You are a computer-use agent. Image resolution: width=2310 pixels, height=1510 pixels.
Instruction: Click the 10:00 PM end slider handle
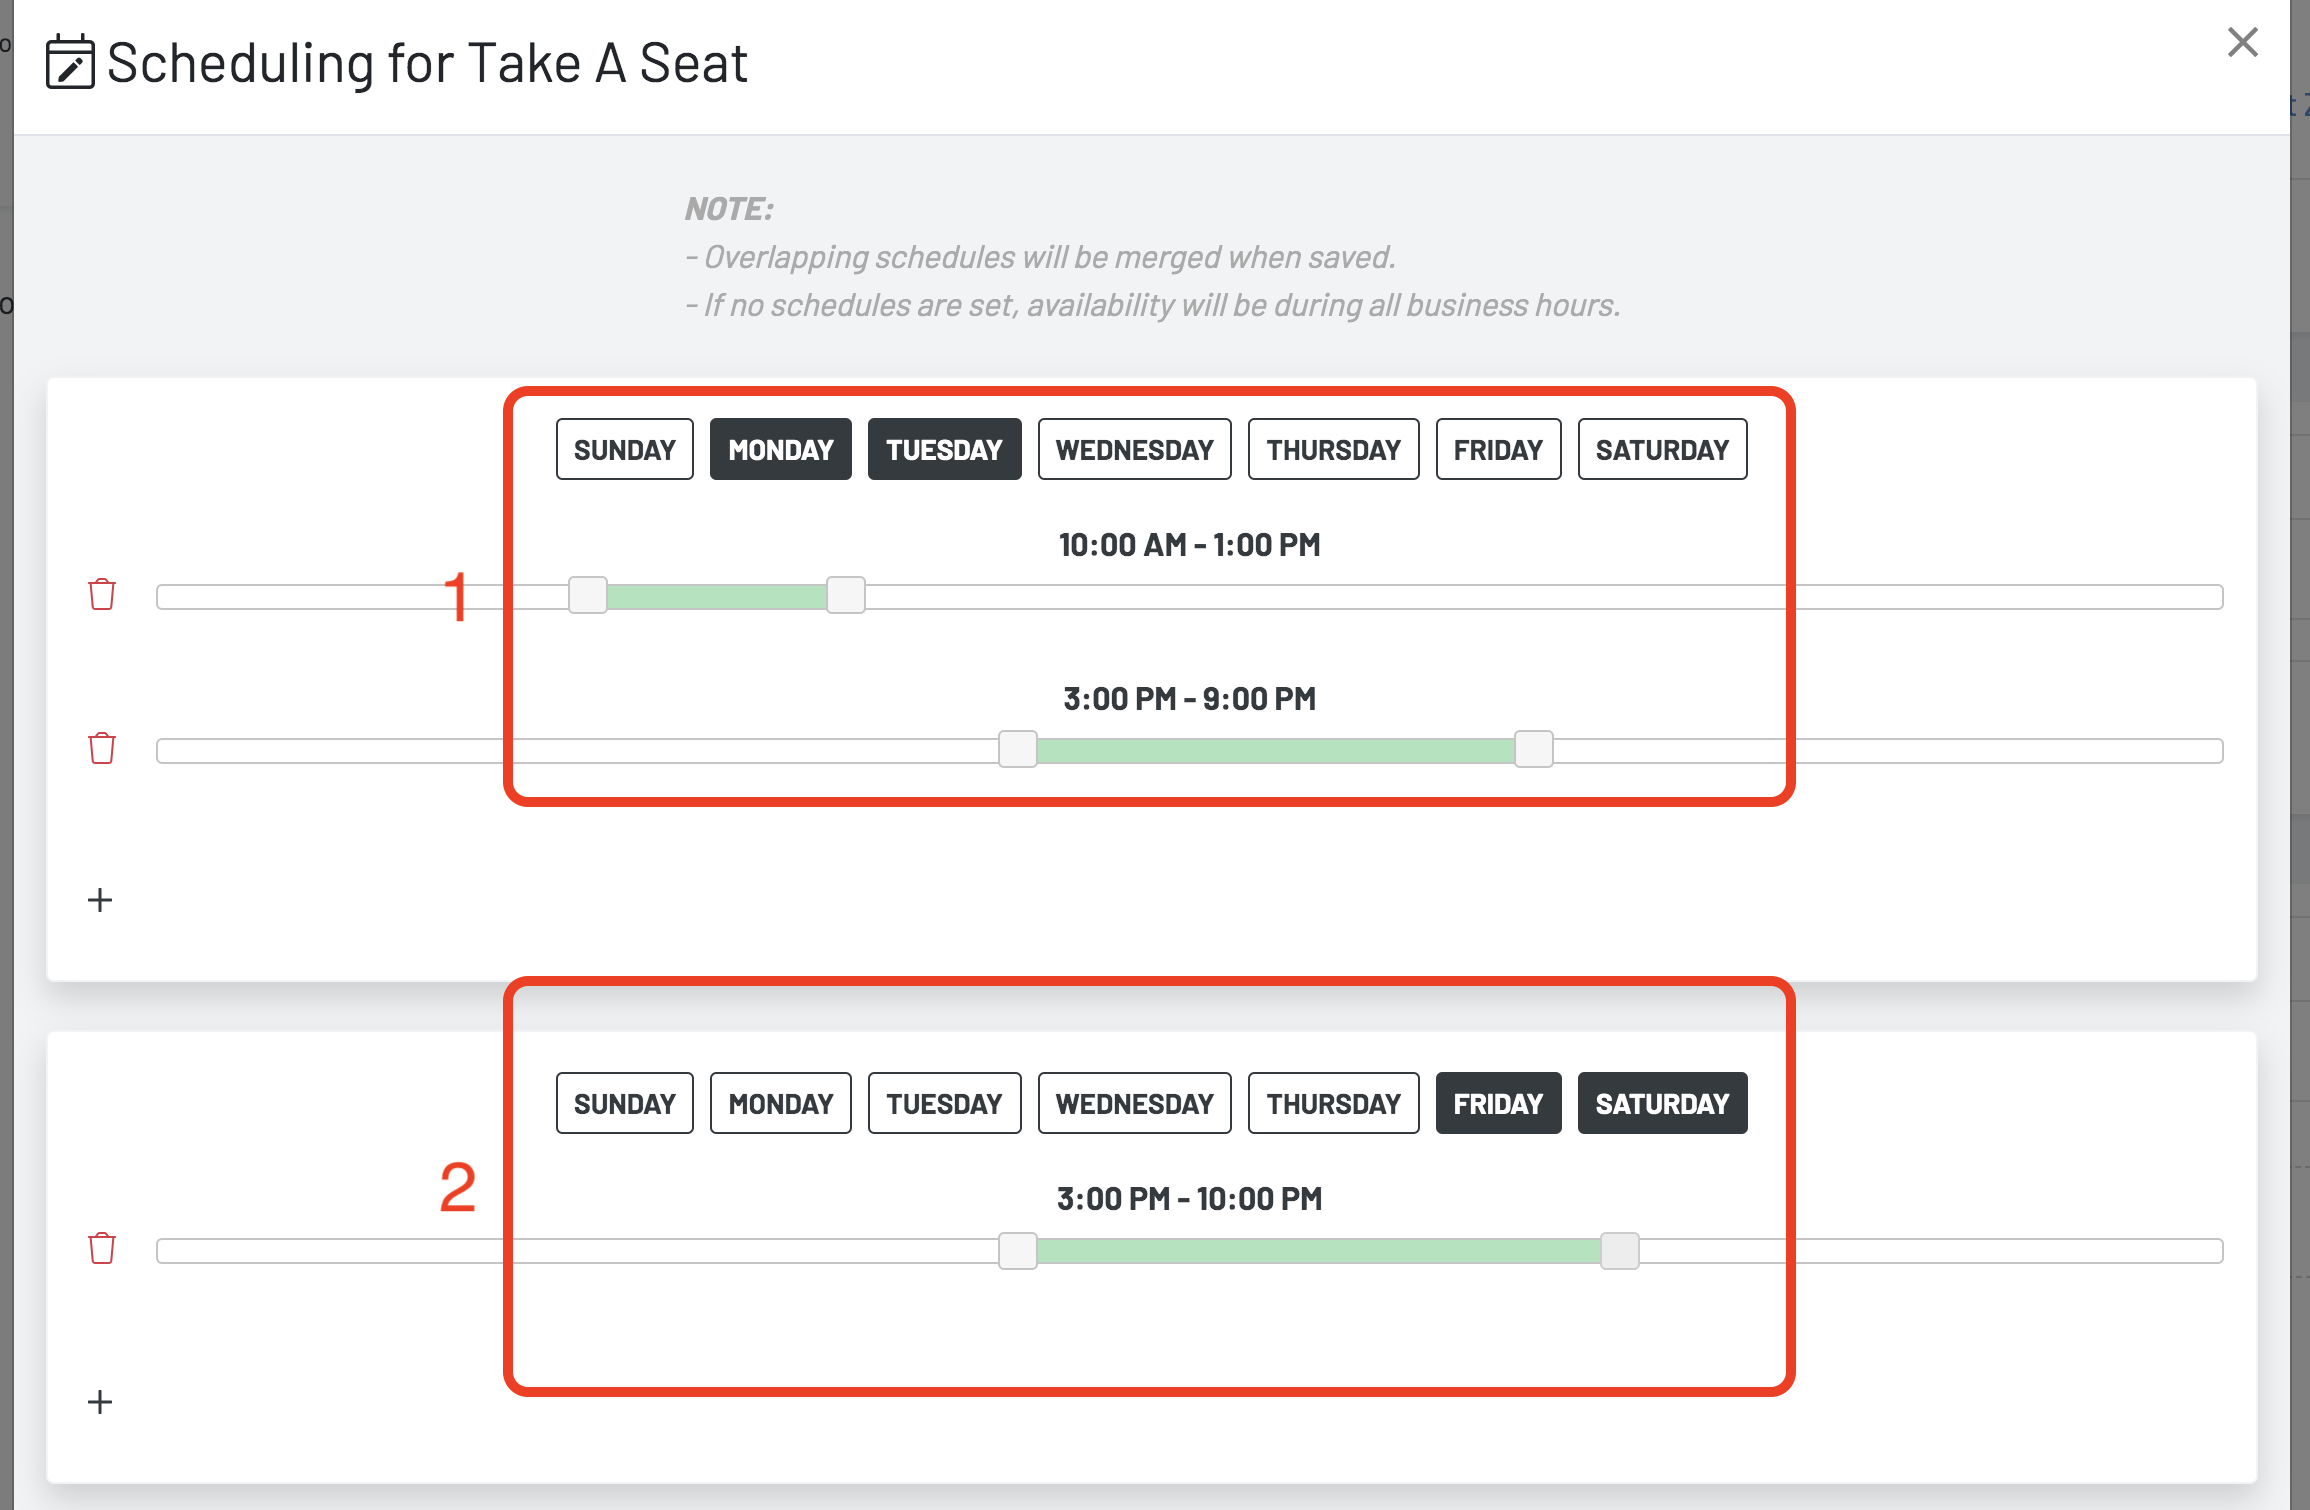[x=1620, y=1251]
